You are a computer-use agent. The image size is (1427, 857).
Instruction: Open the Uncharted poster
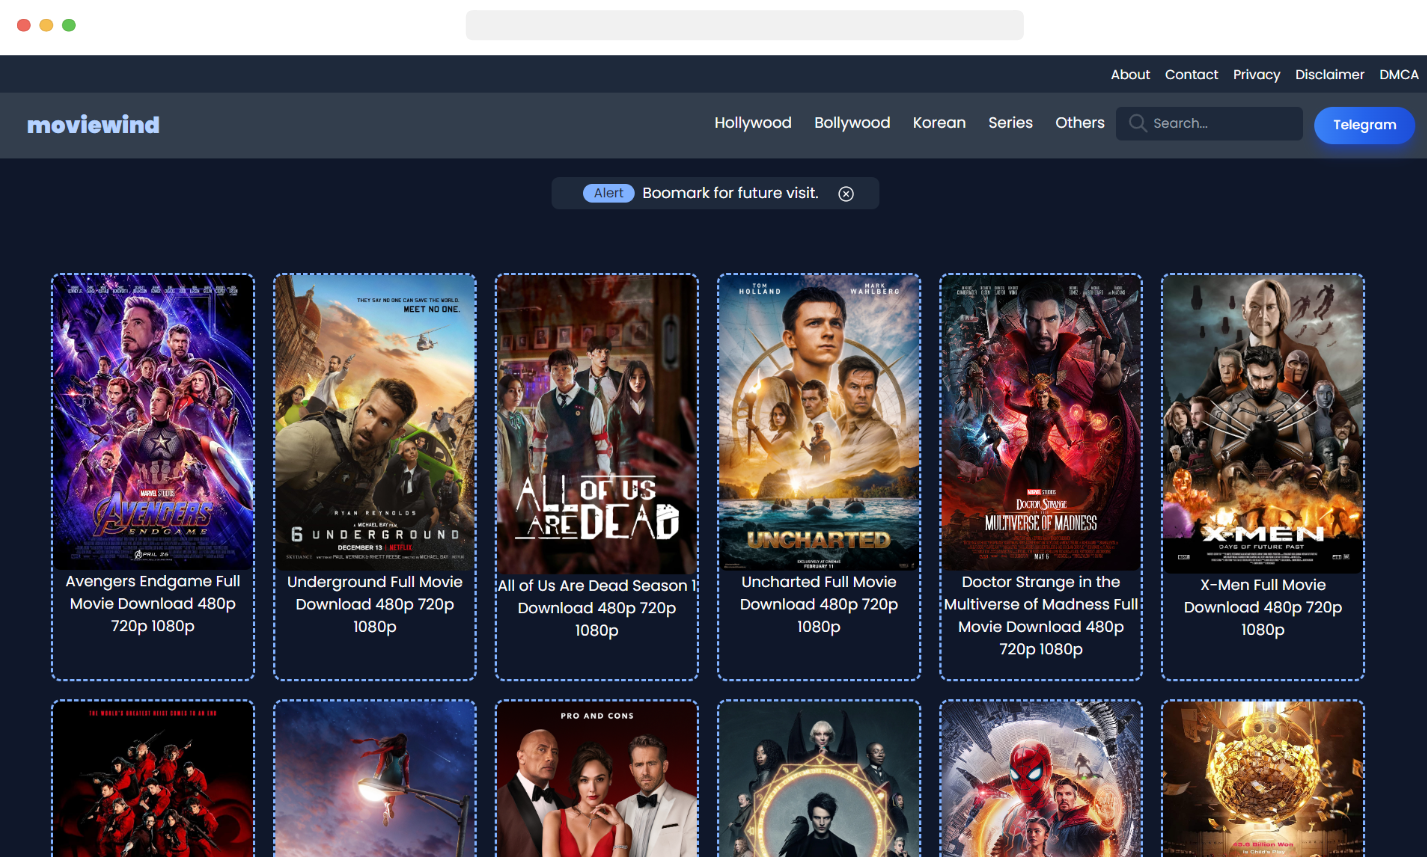pyautogui.click(x=819, y=423)
